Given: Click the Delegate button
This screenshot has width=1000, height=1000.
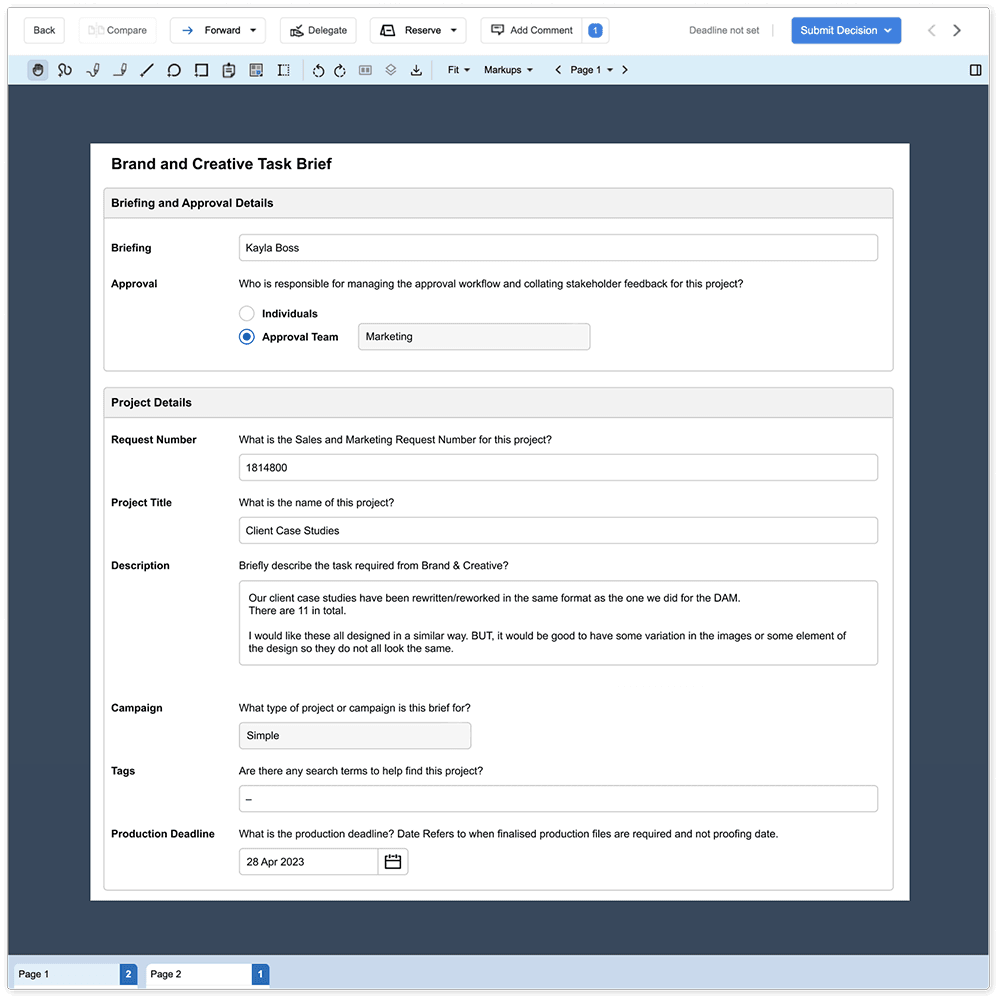Looking at the screenshot, I should [318, 30].
